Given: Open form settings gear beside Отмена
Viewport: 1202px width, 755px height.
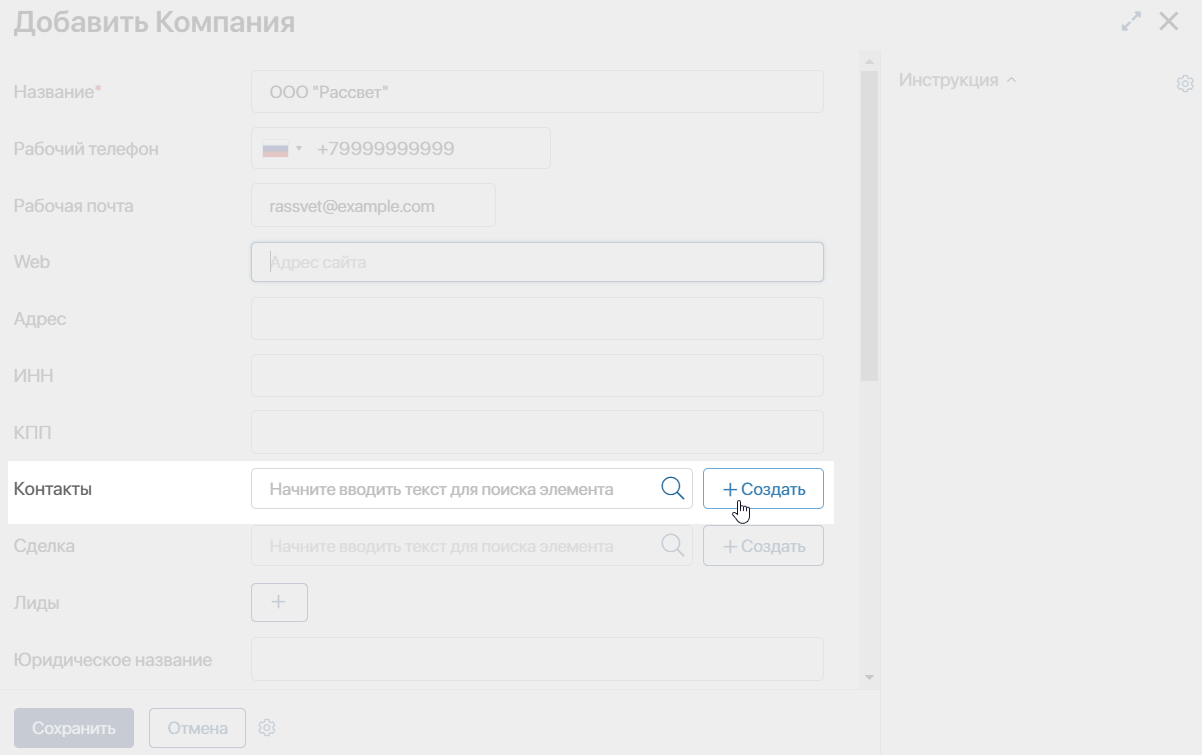Looking at the screenshot, I should [267, 728].
